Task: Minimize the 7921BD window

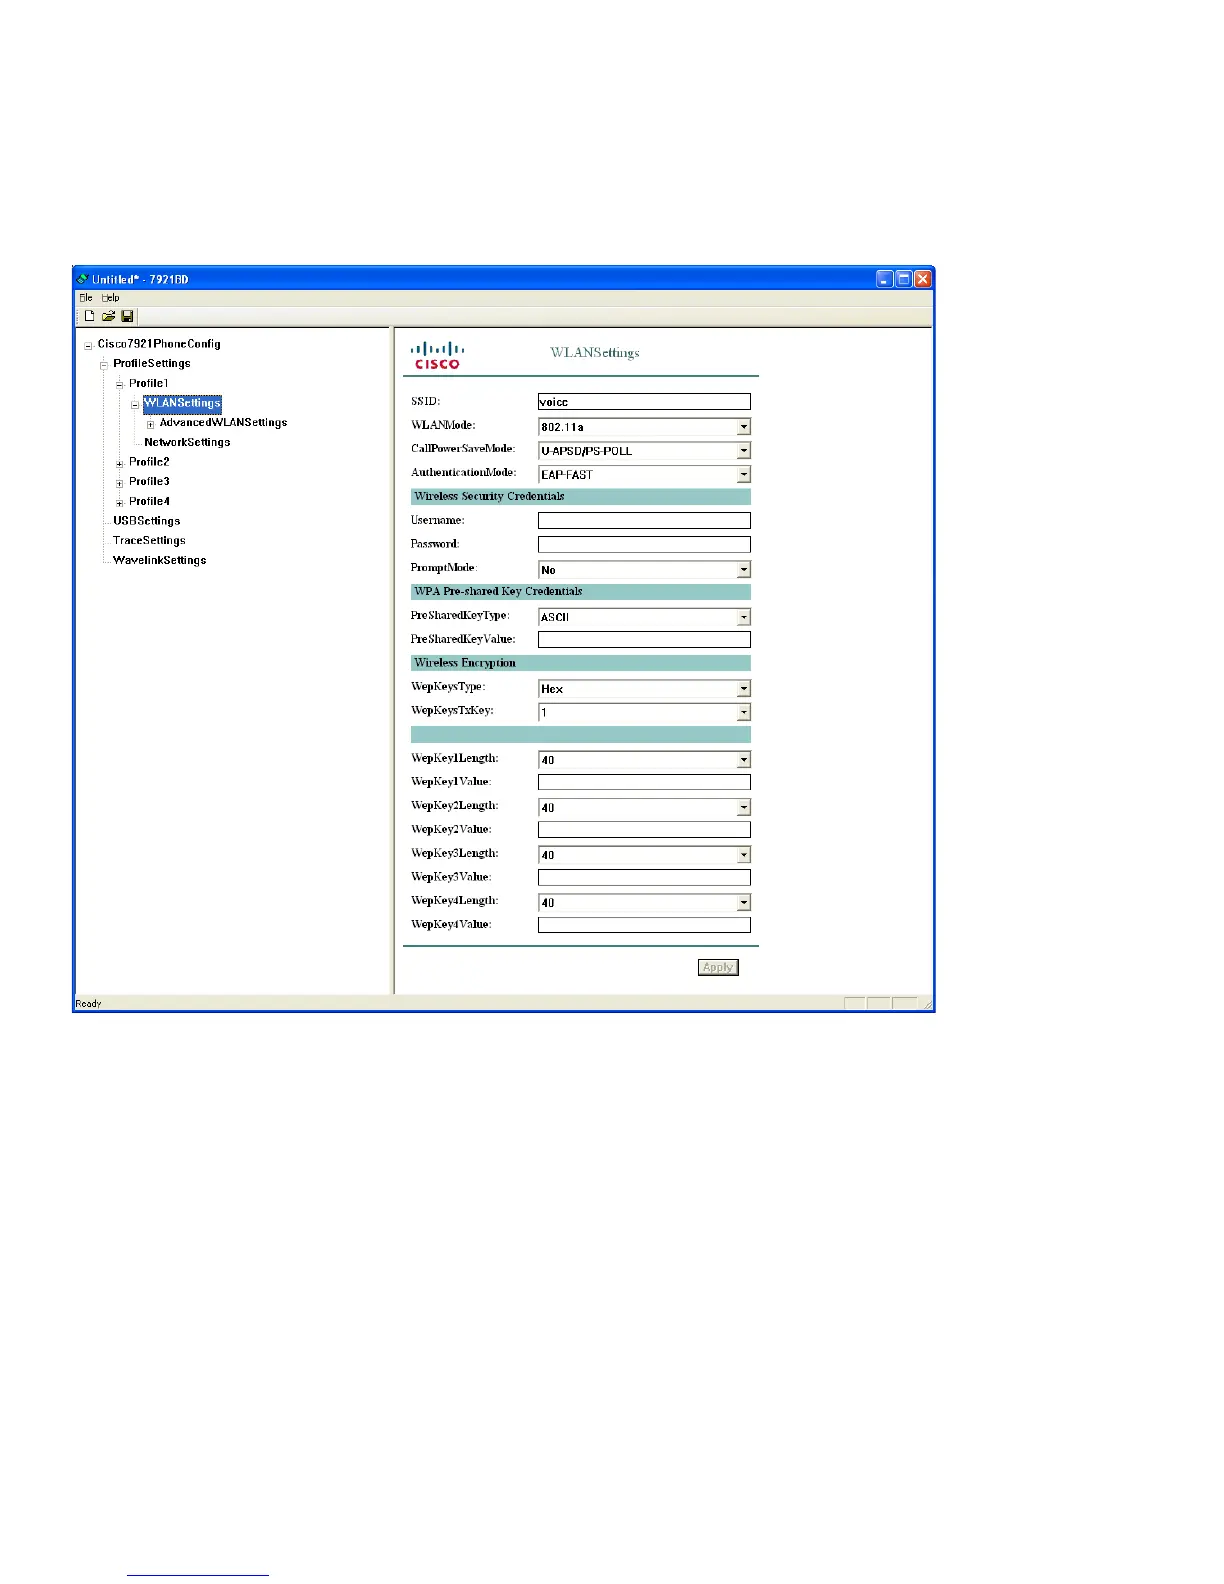Action: [885, 279]
